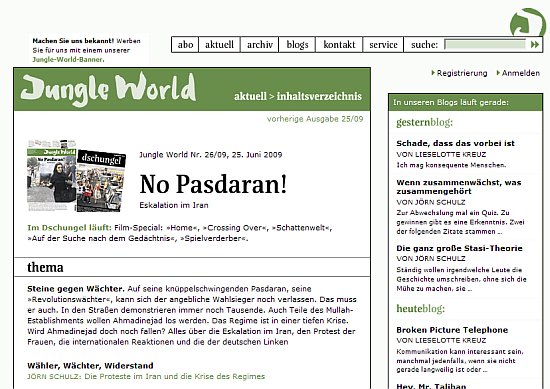Image resolution: width=550 pixels, height=389 pixels.
Task: Open the Broken Picture Telephone post
Action: 452,330
